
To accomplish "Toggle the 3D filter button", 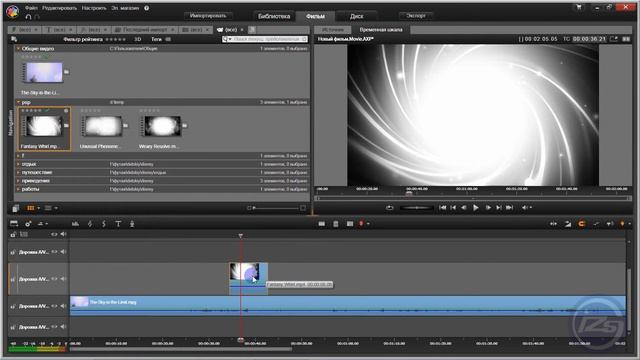I will coord(138,39).
